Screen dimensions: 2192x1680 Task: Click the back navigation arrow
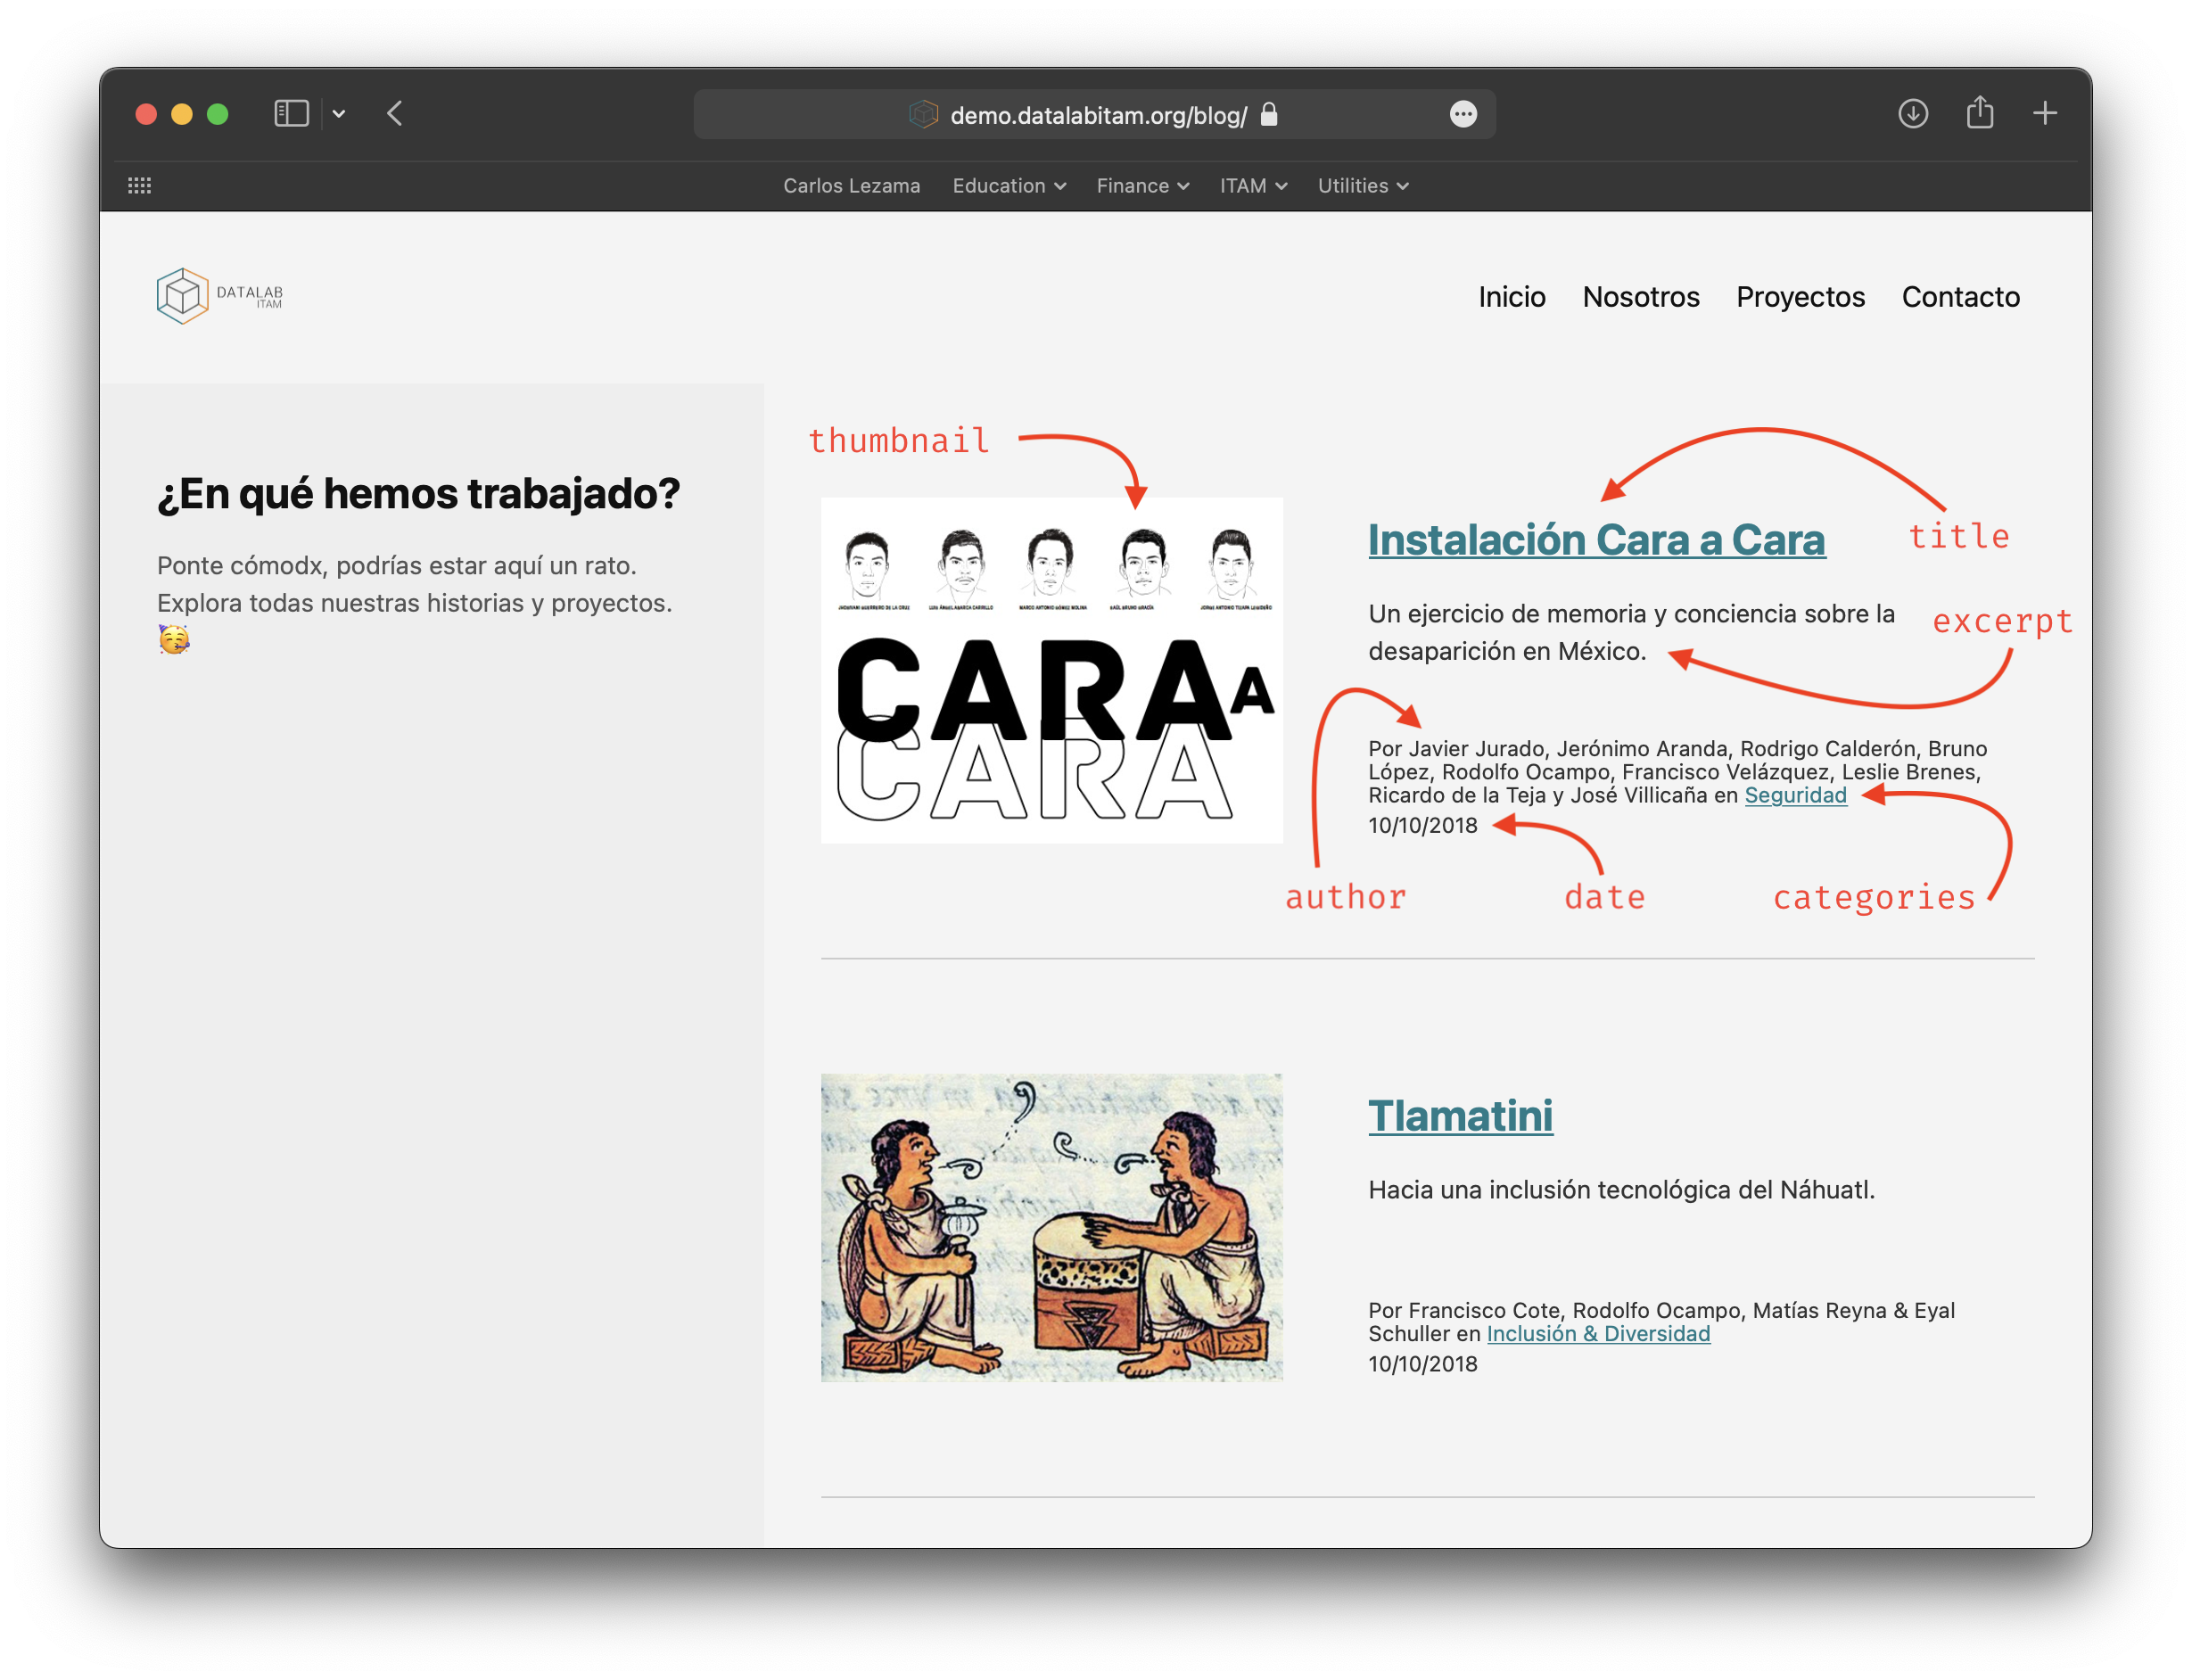(x=395, y=113)
